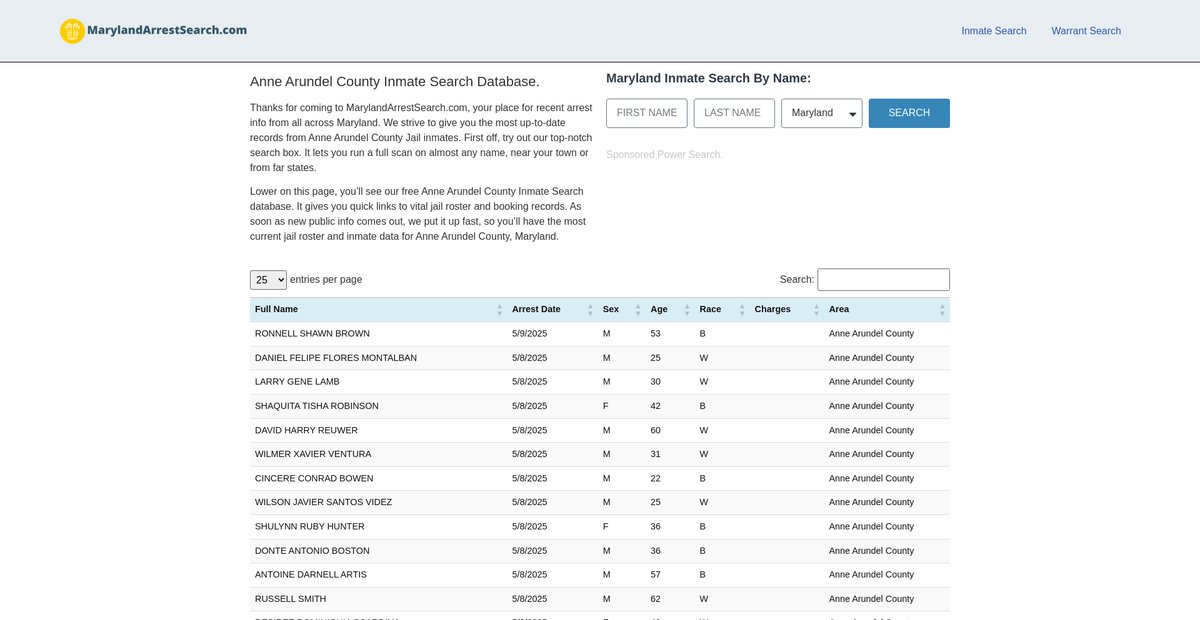1200x620 pixels.
Task: Expand the Maryland state dropdown
Action: 821,113
